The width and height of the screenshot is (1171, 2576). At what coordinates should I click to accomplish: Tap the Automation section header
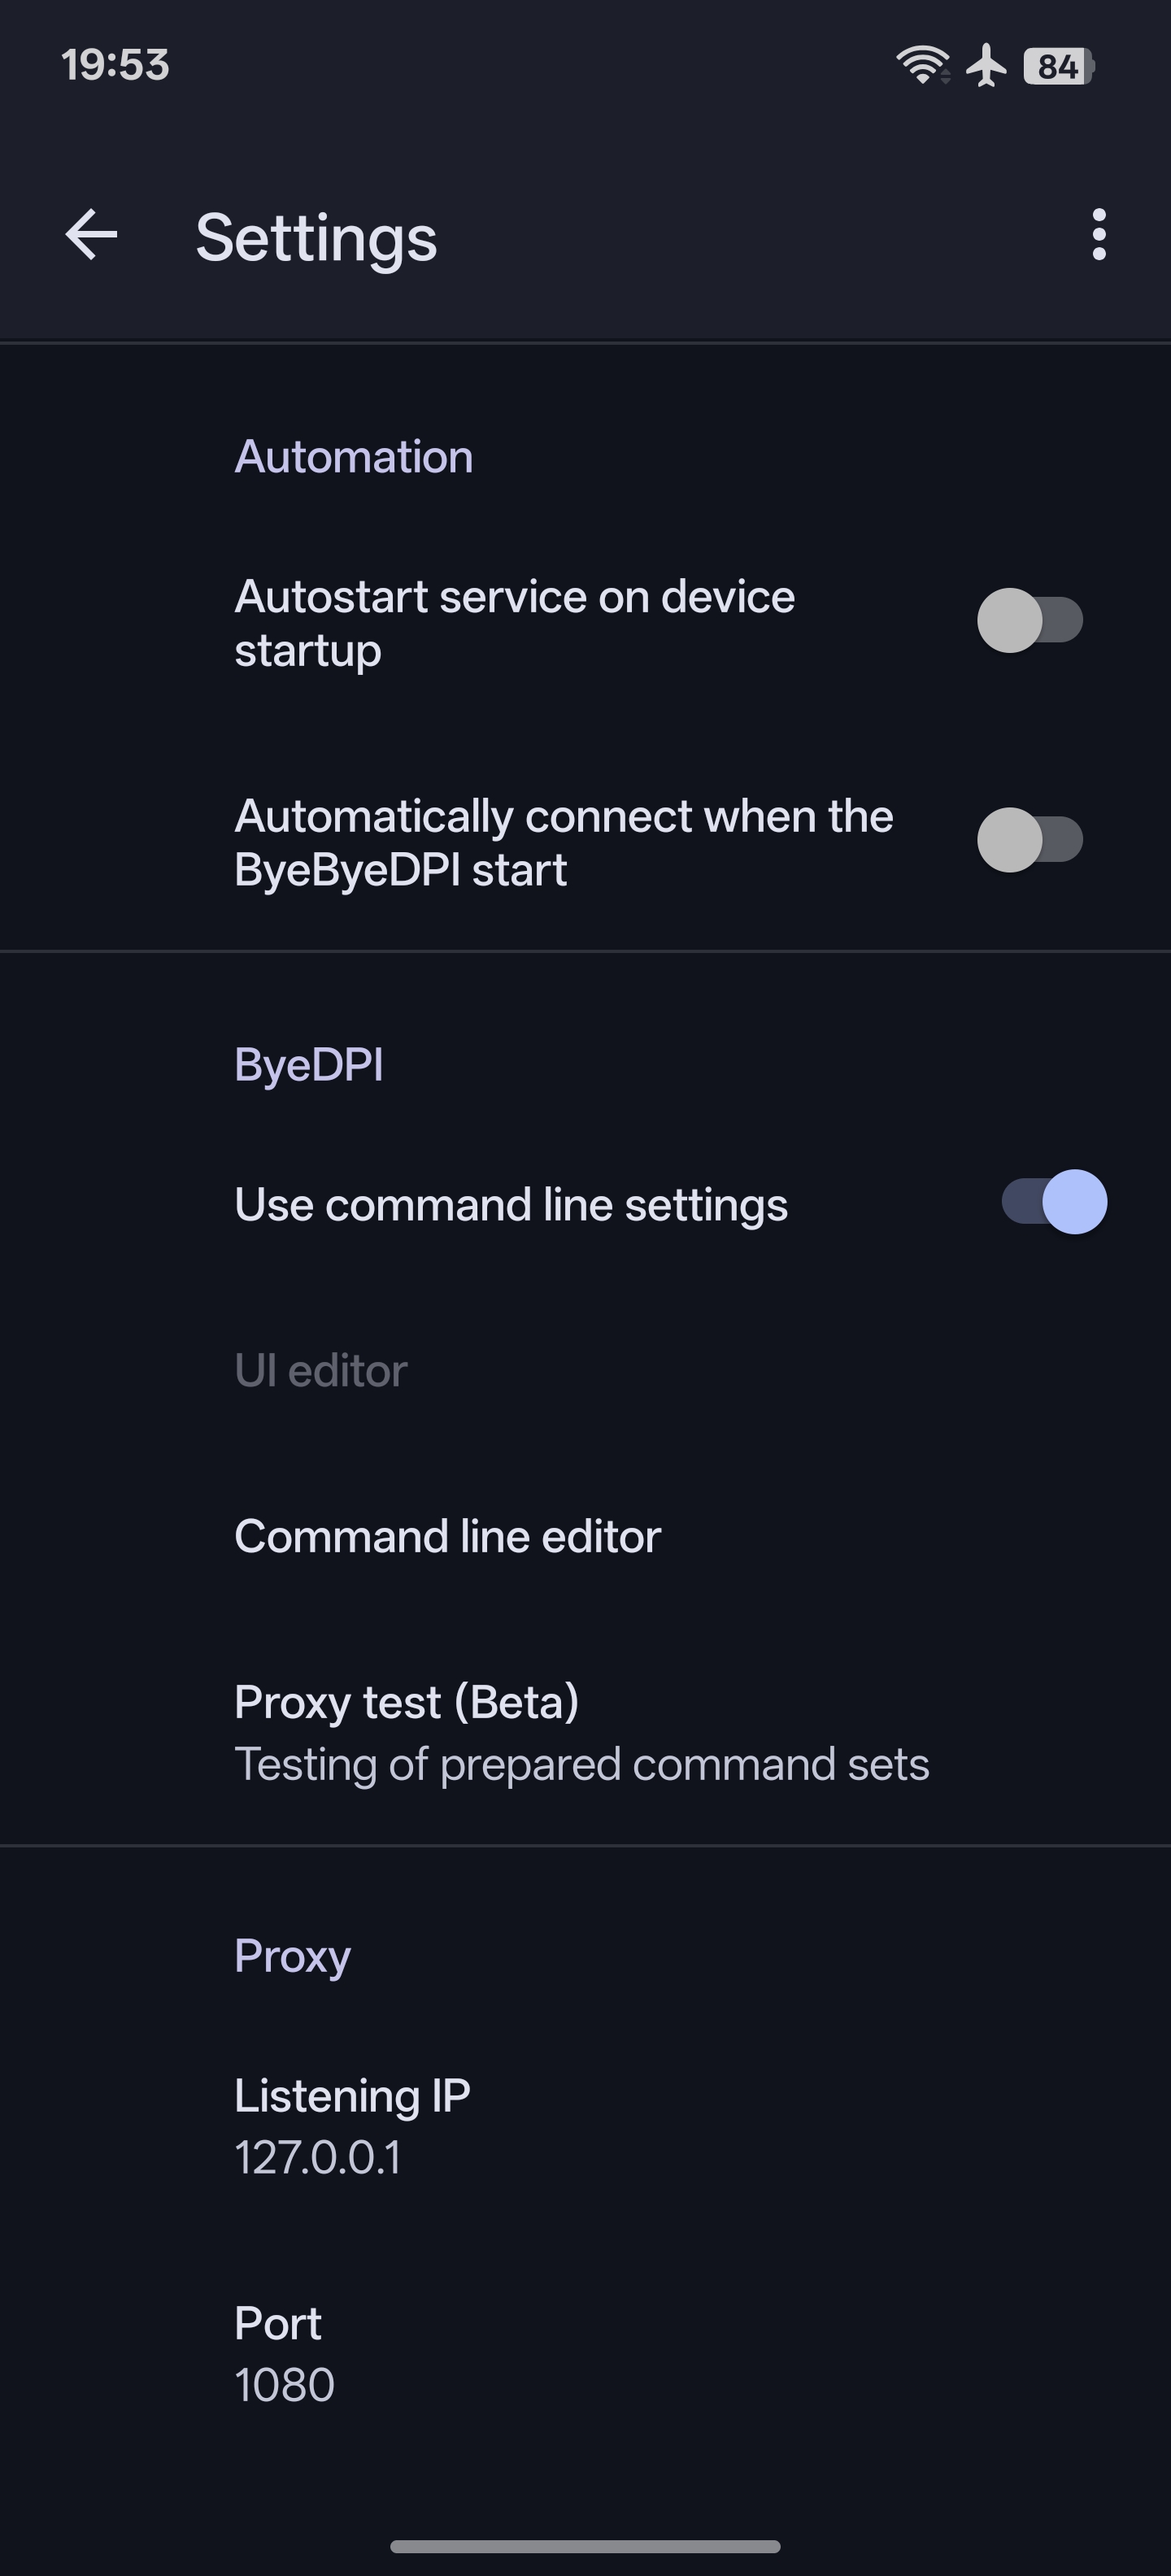[x=353, y=457]
